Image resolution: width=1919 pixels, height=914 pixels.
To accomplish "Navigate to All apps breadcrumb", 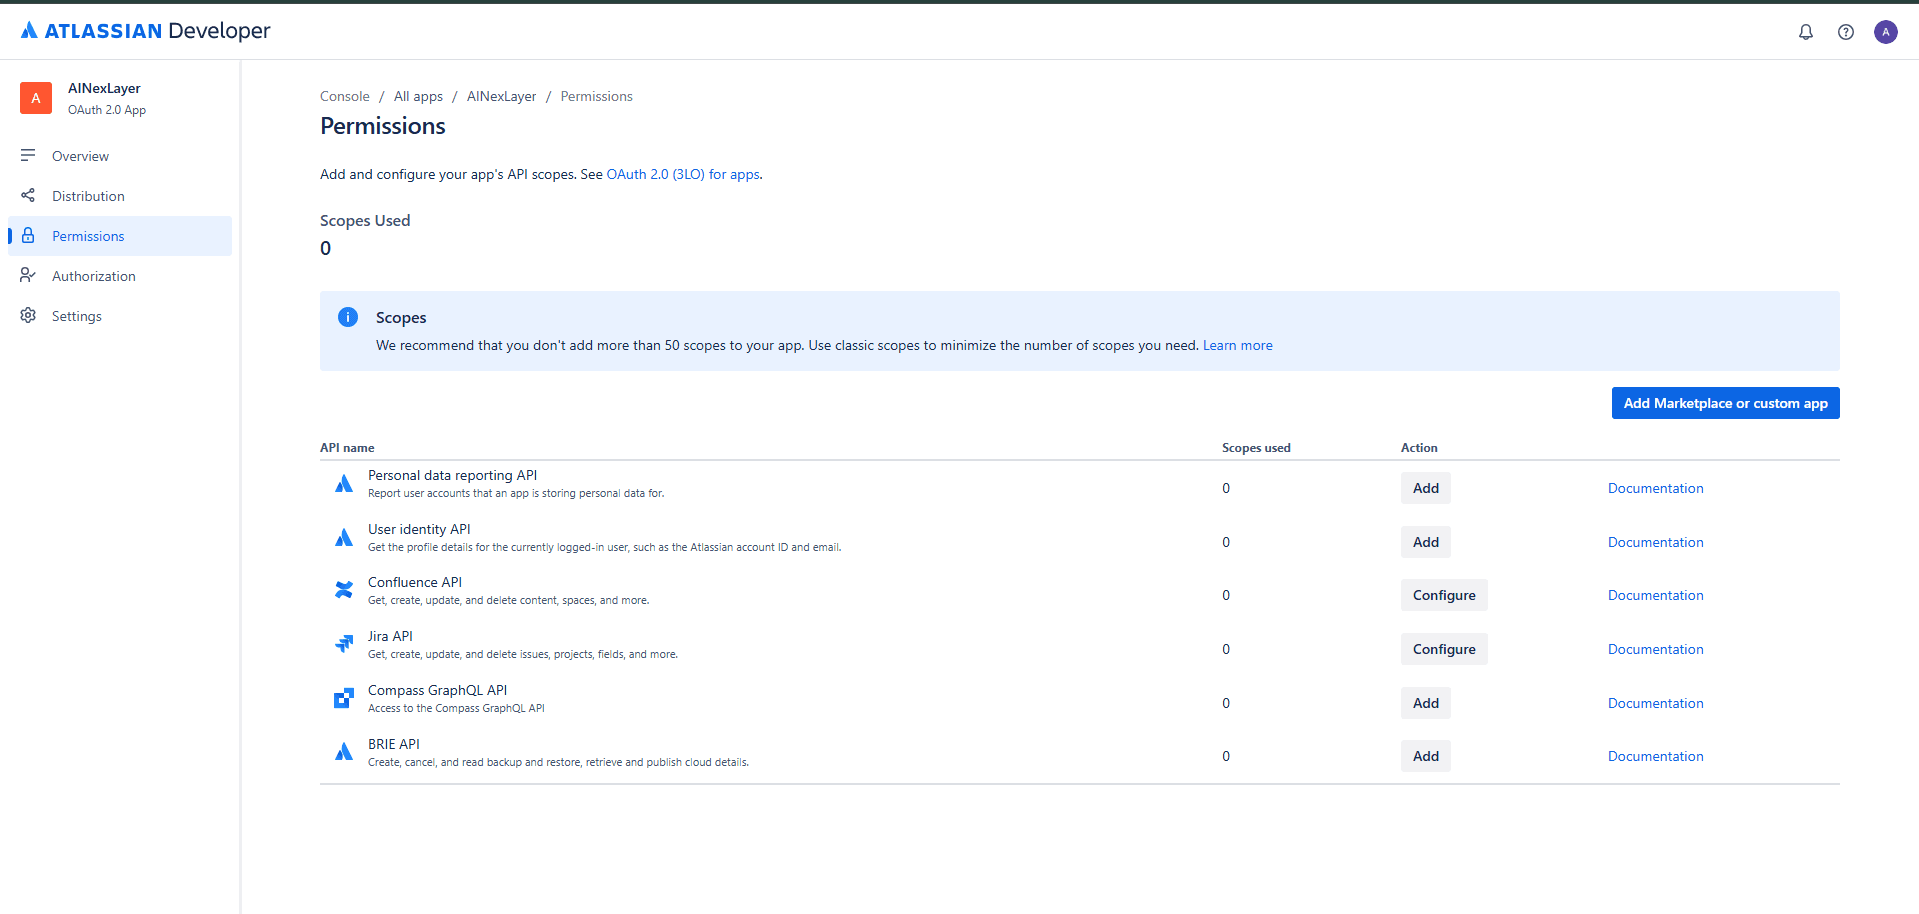I will 418,96.
